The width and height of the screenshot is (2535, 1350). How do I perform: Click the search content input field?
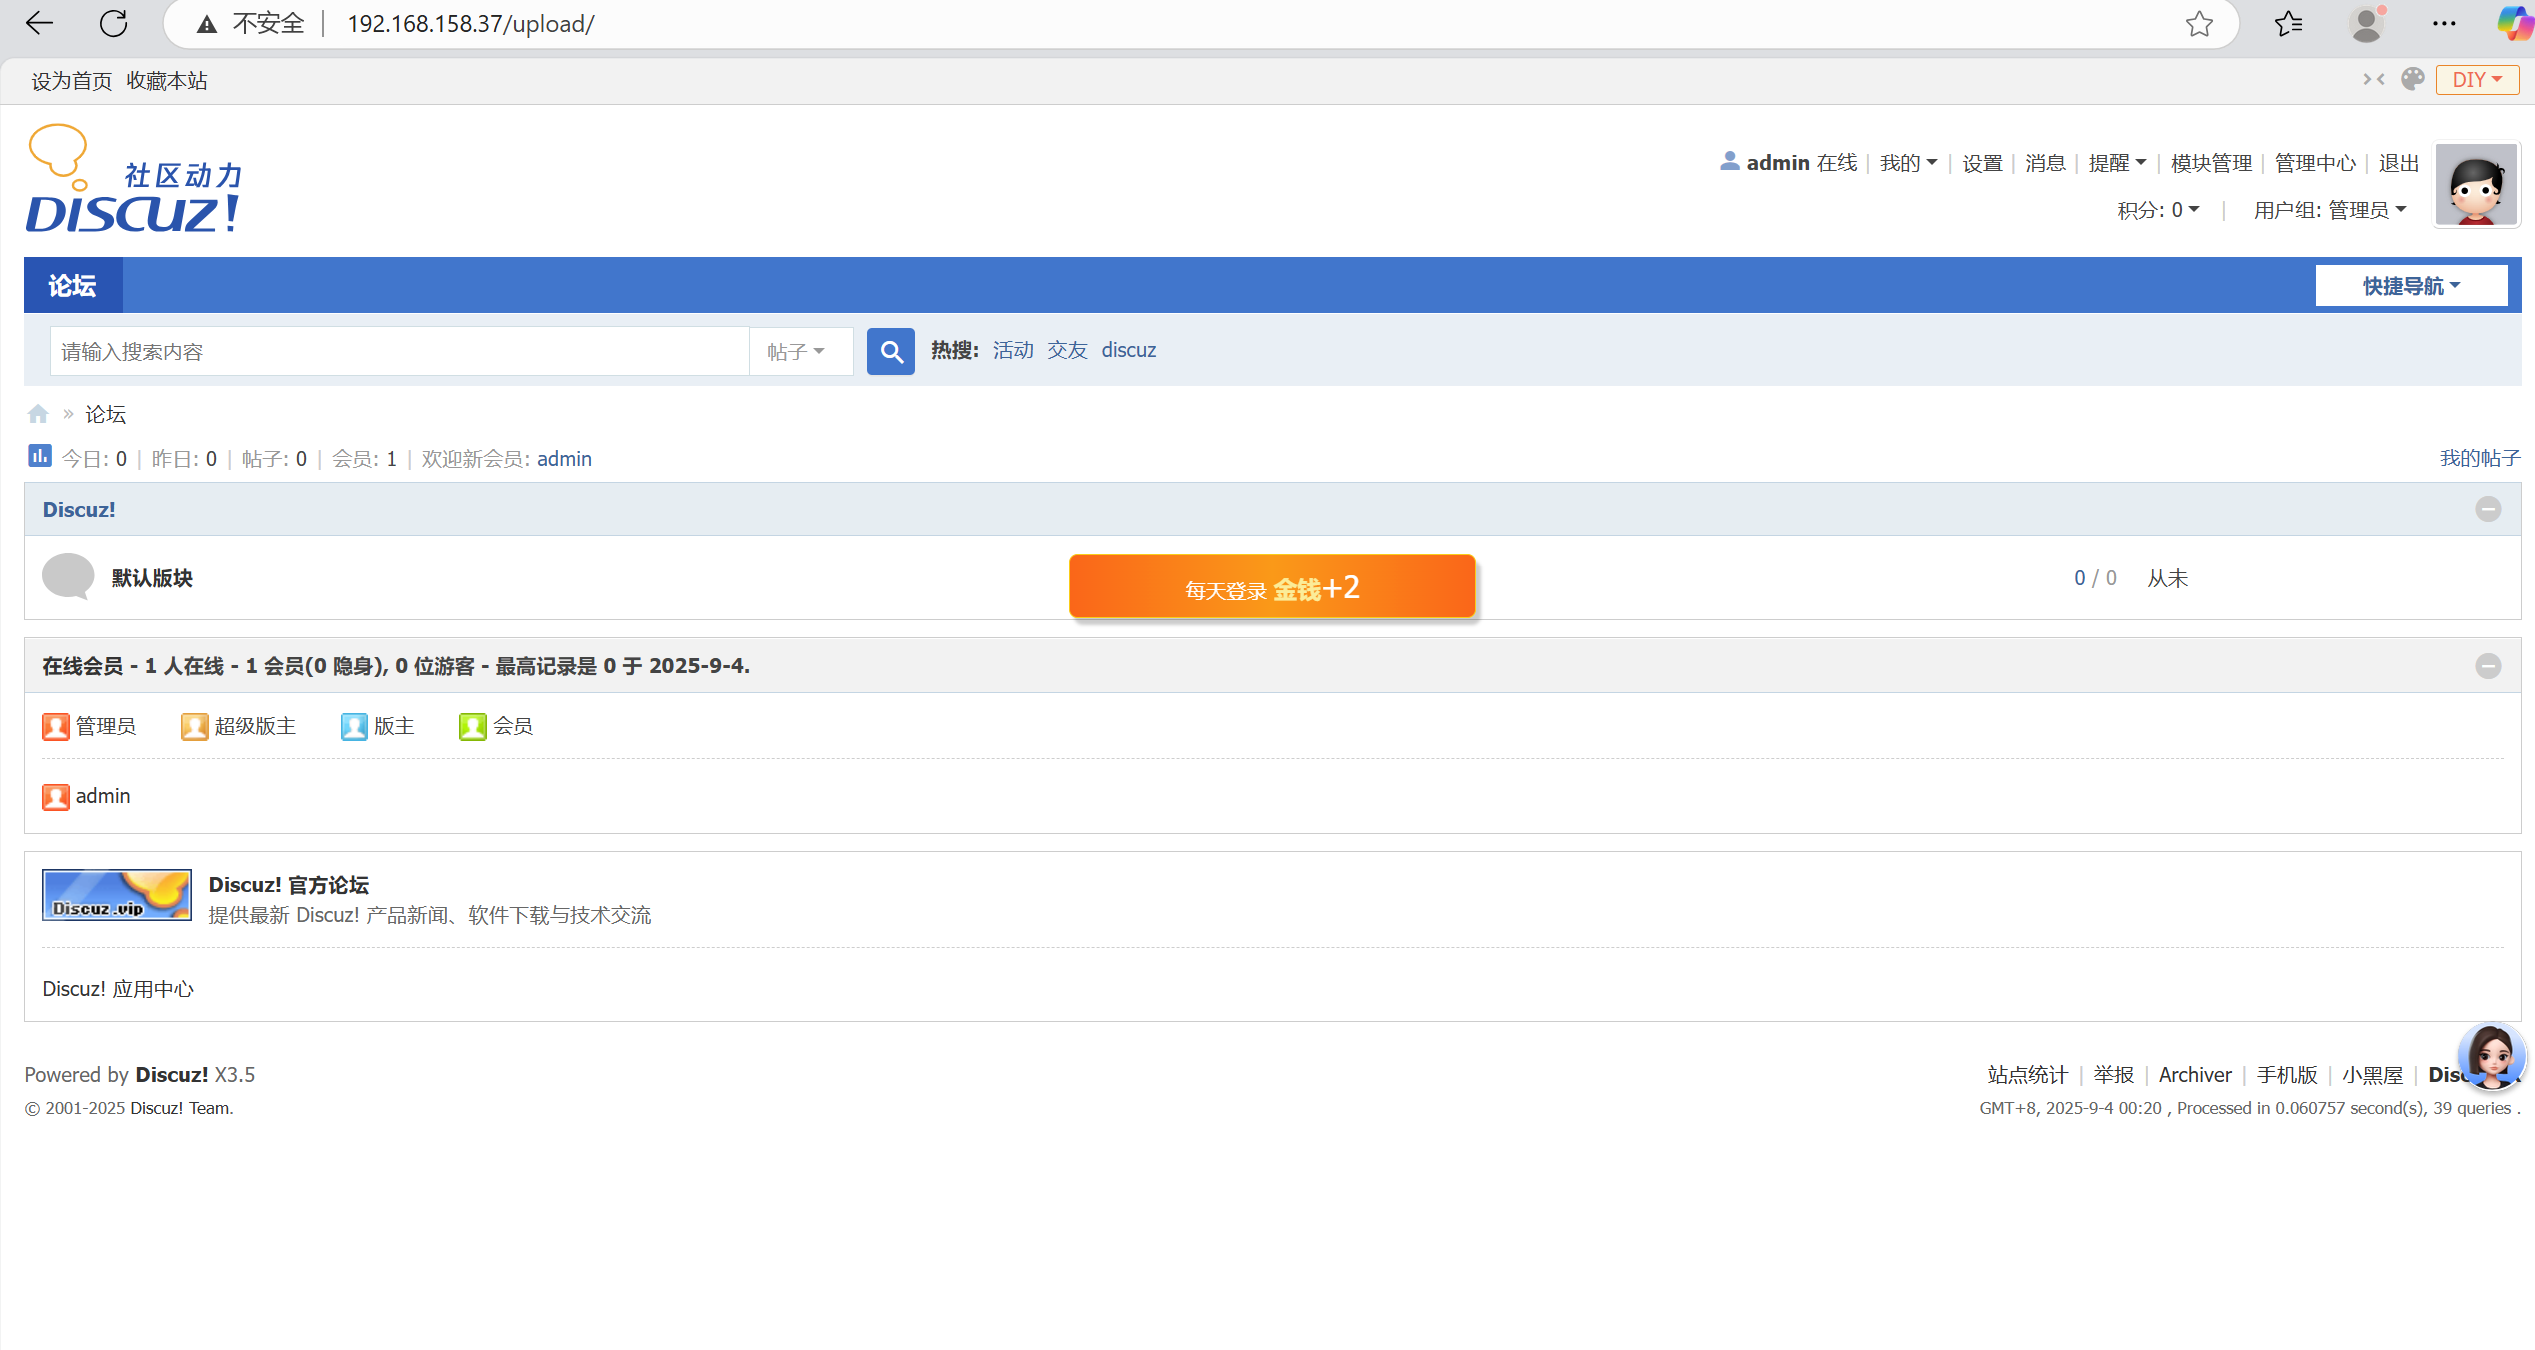(400, 351)
